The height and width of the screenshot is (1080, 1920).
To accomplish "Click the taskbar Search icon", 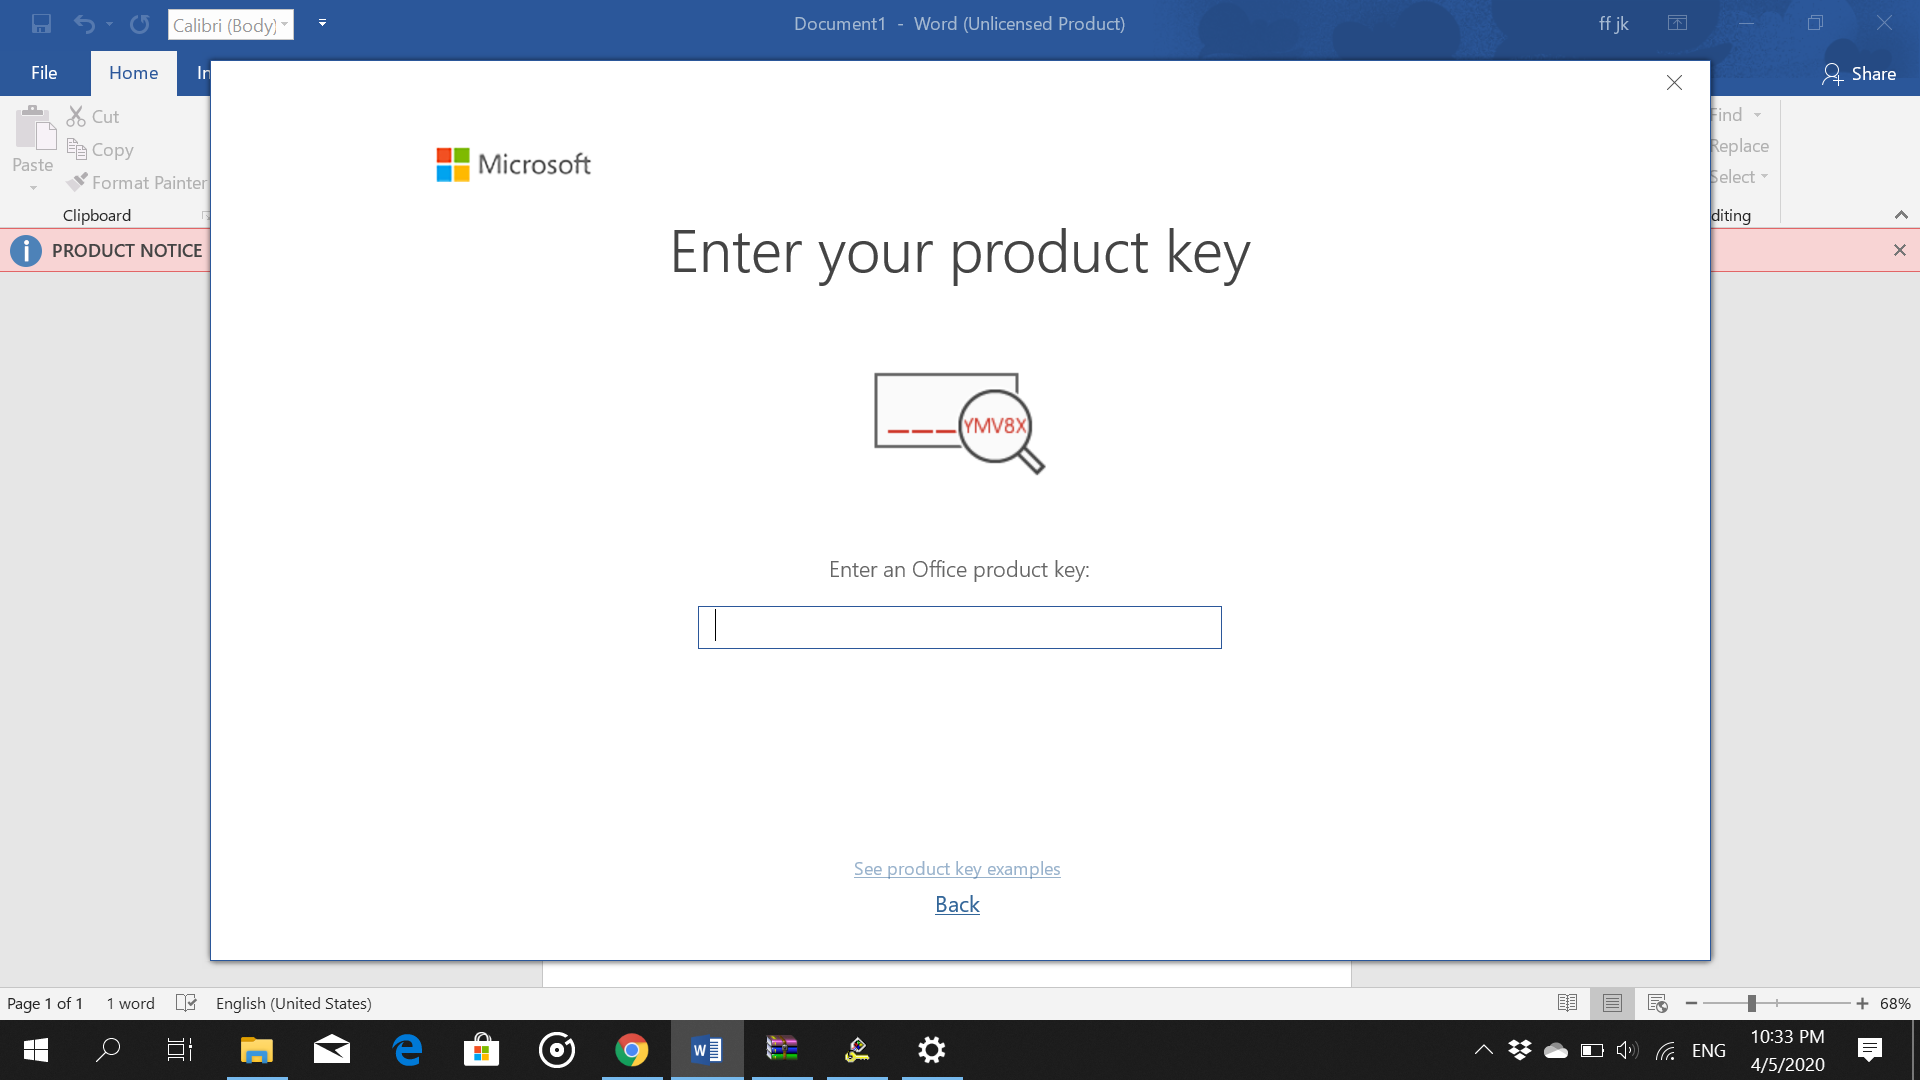I will (x=108, y=1050).
